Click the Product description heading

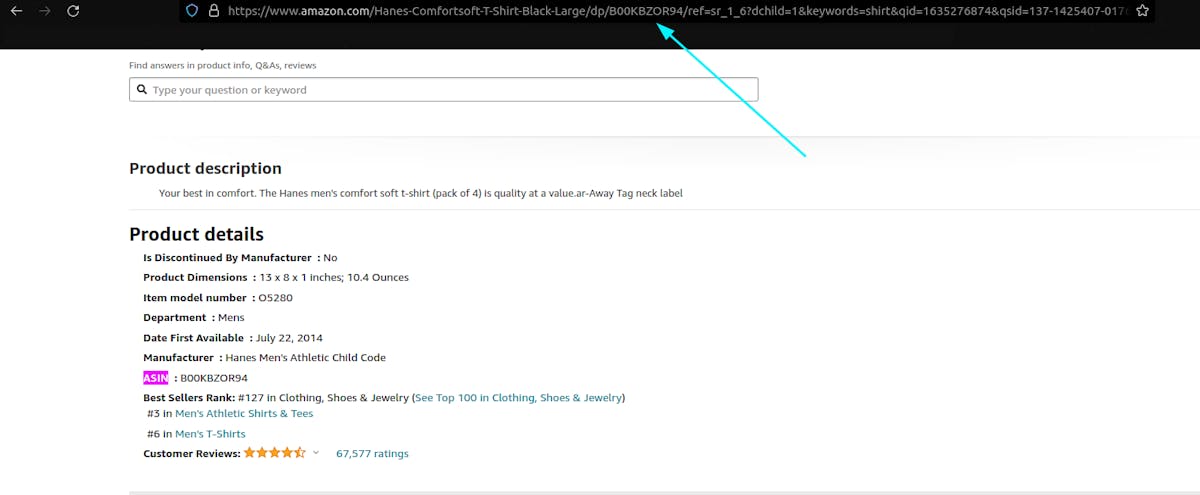205,168
